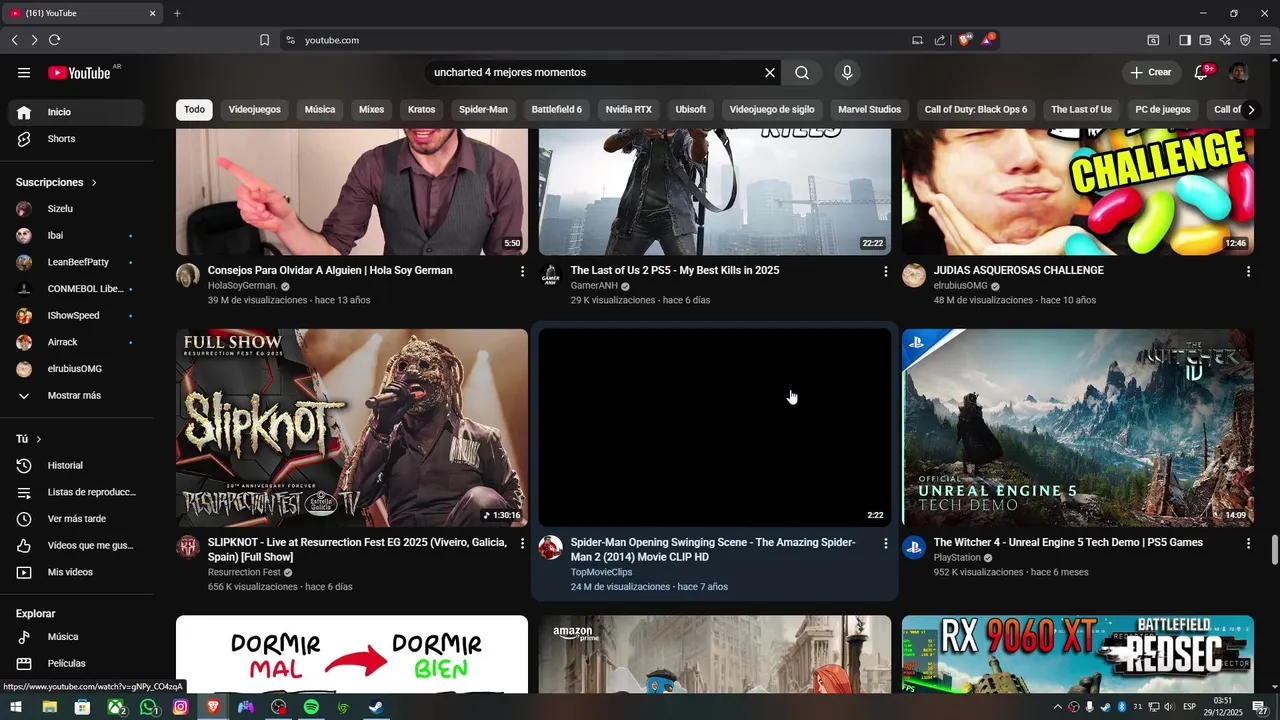Image resolution: width=1280 pixels, height=720 pixels.
Task: Select the Videojuegos filter chip
Action: click(x=255, y=110)
